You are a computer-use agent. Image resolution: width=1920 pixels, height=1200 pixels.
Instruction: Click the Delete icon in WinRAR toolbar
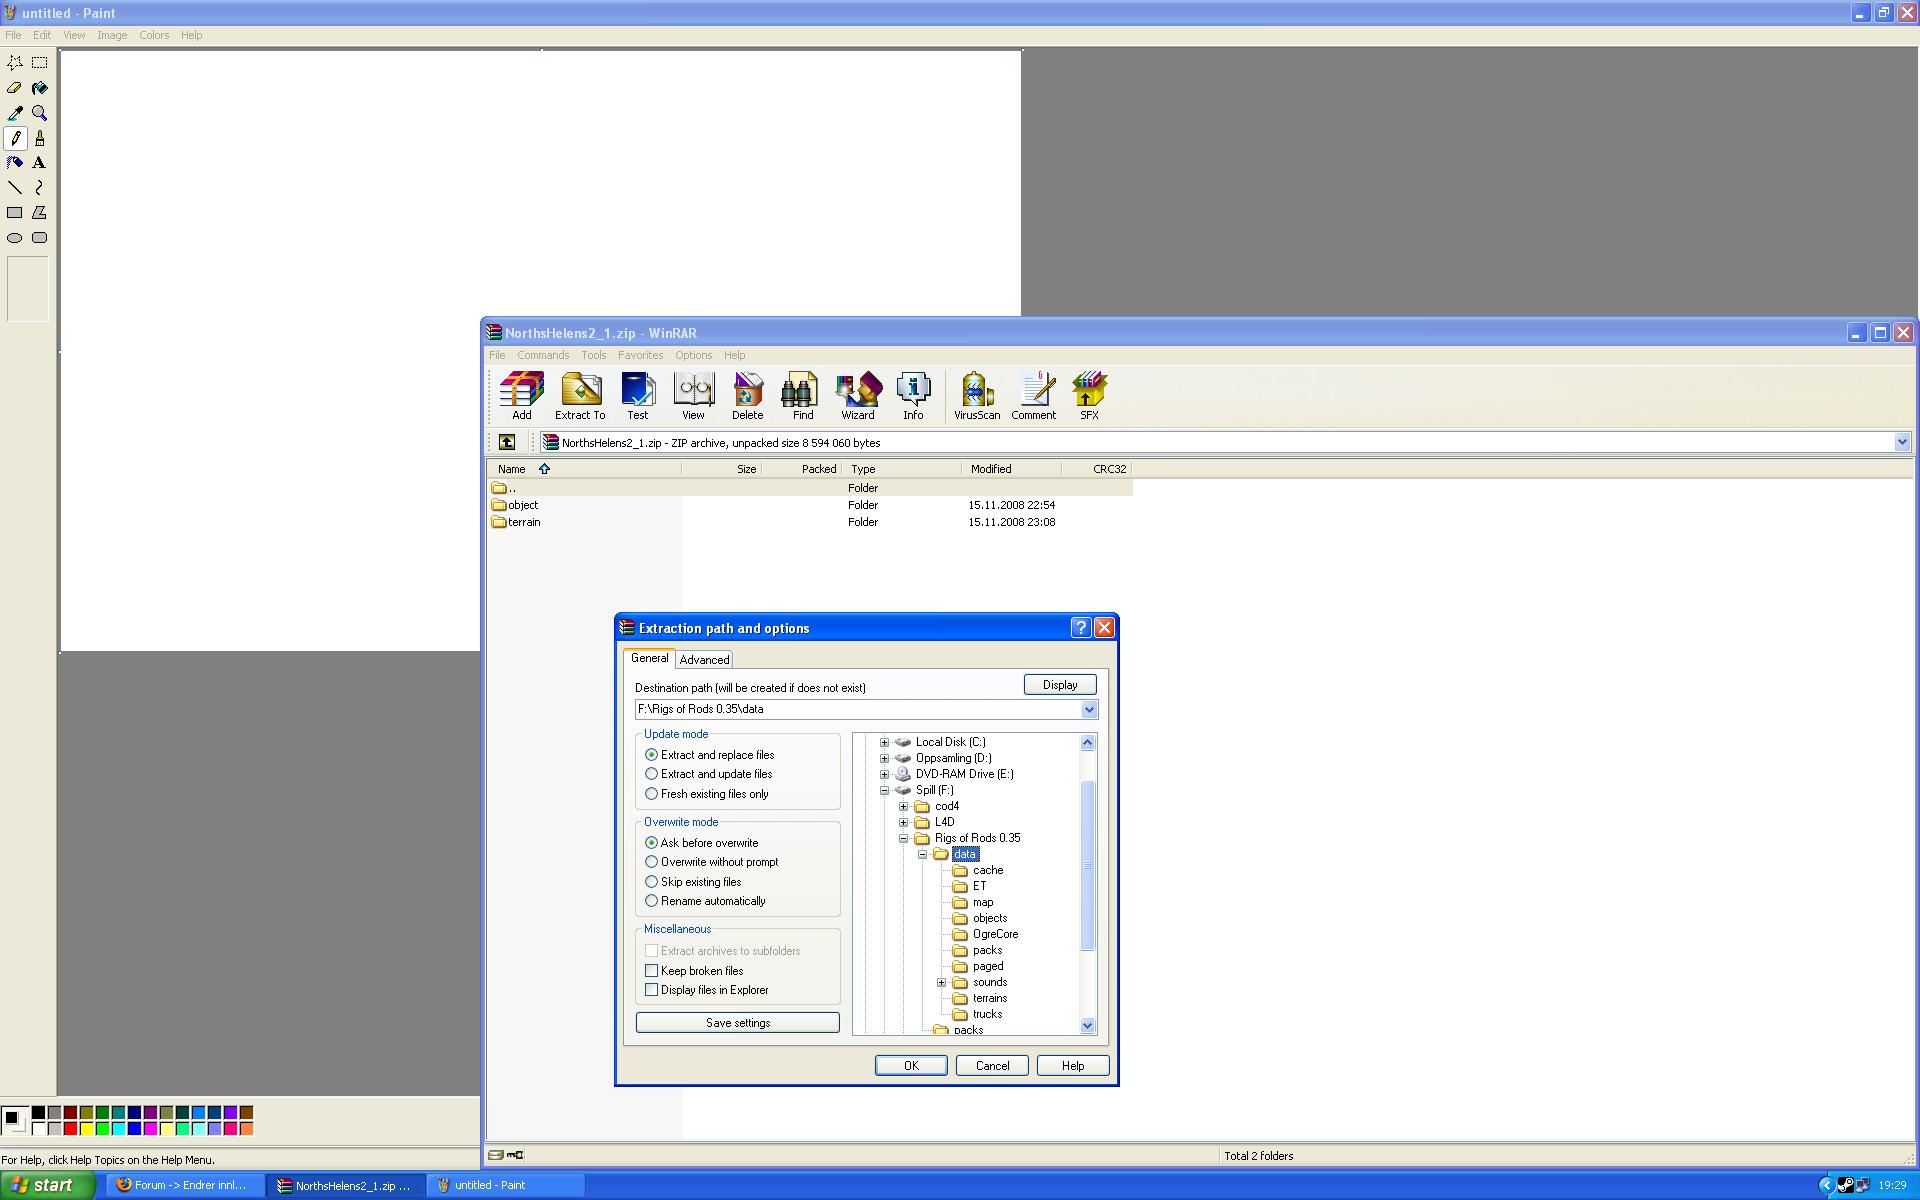[747, 395]
